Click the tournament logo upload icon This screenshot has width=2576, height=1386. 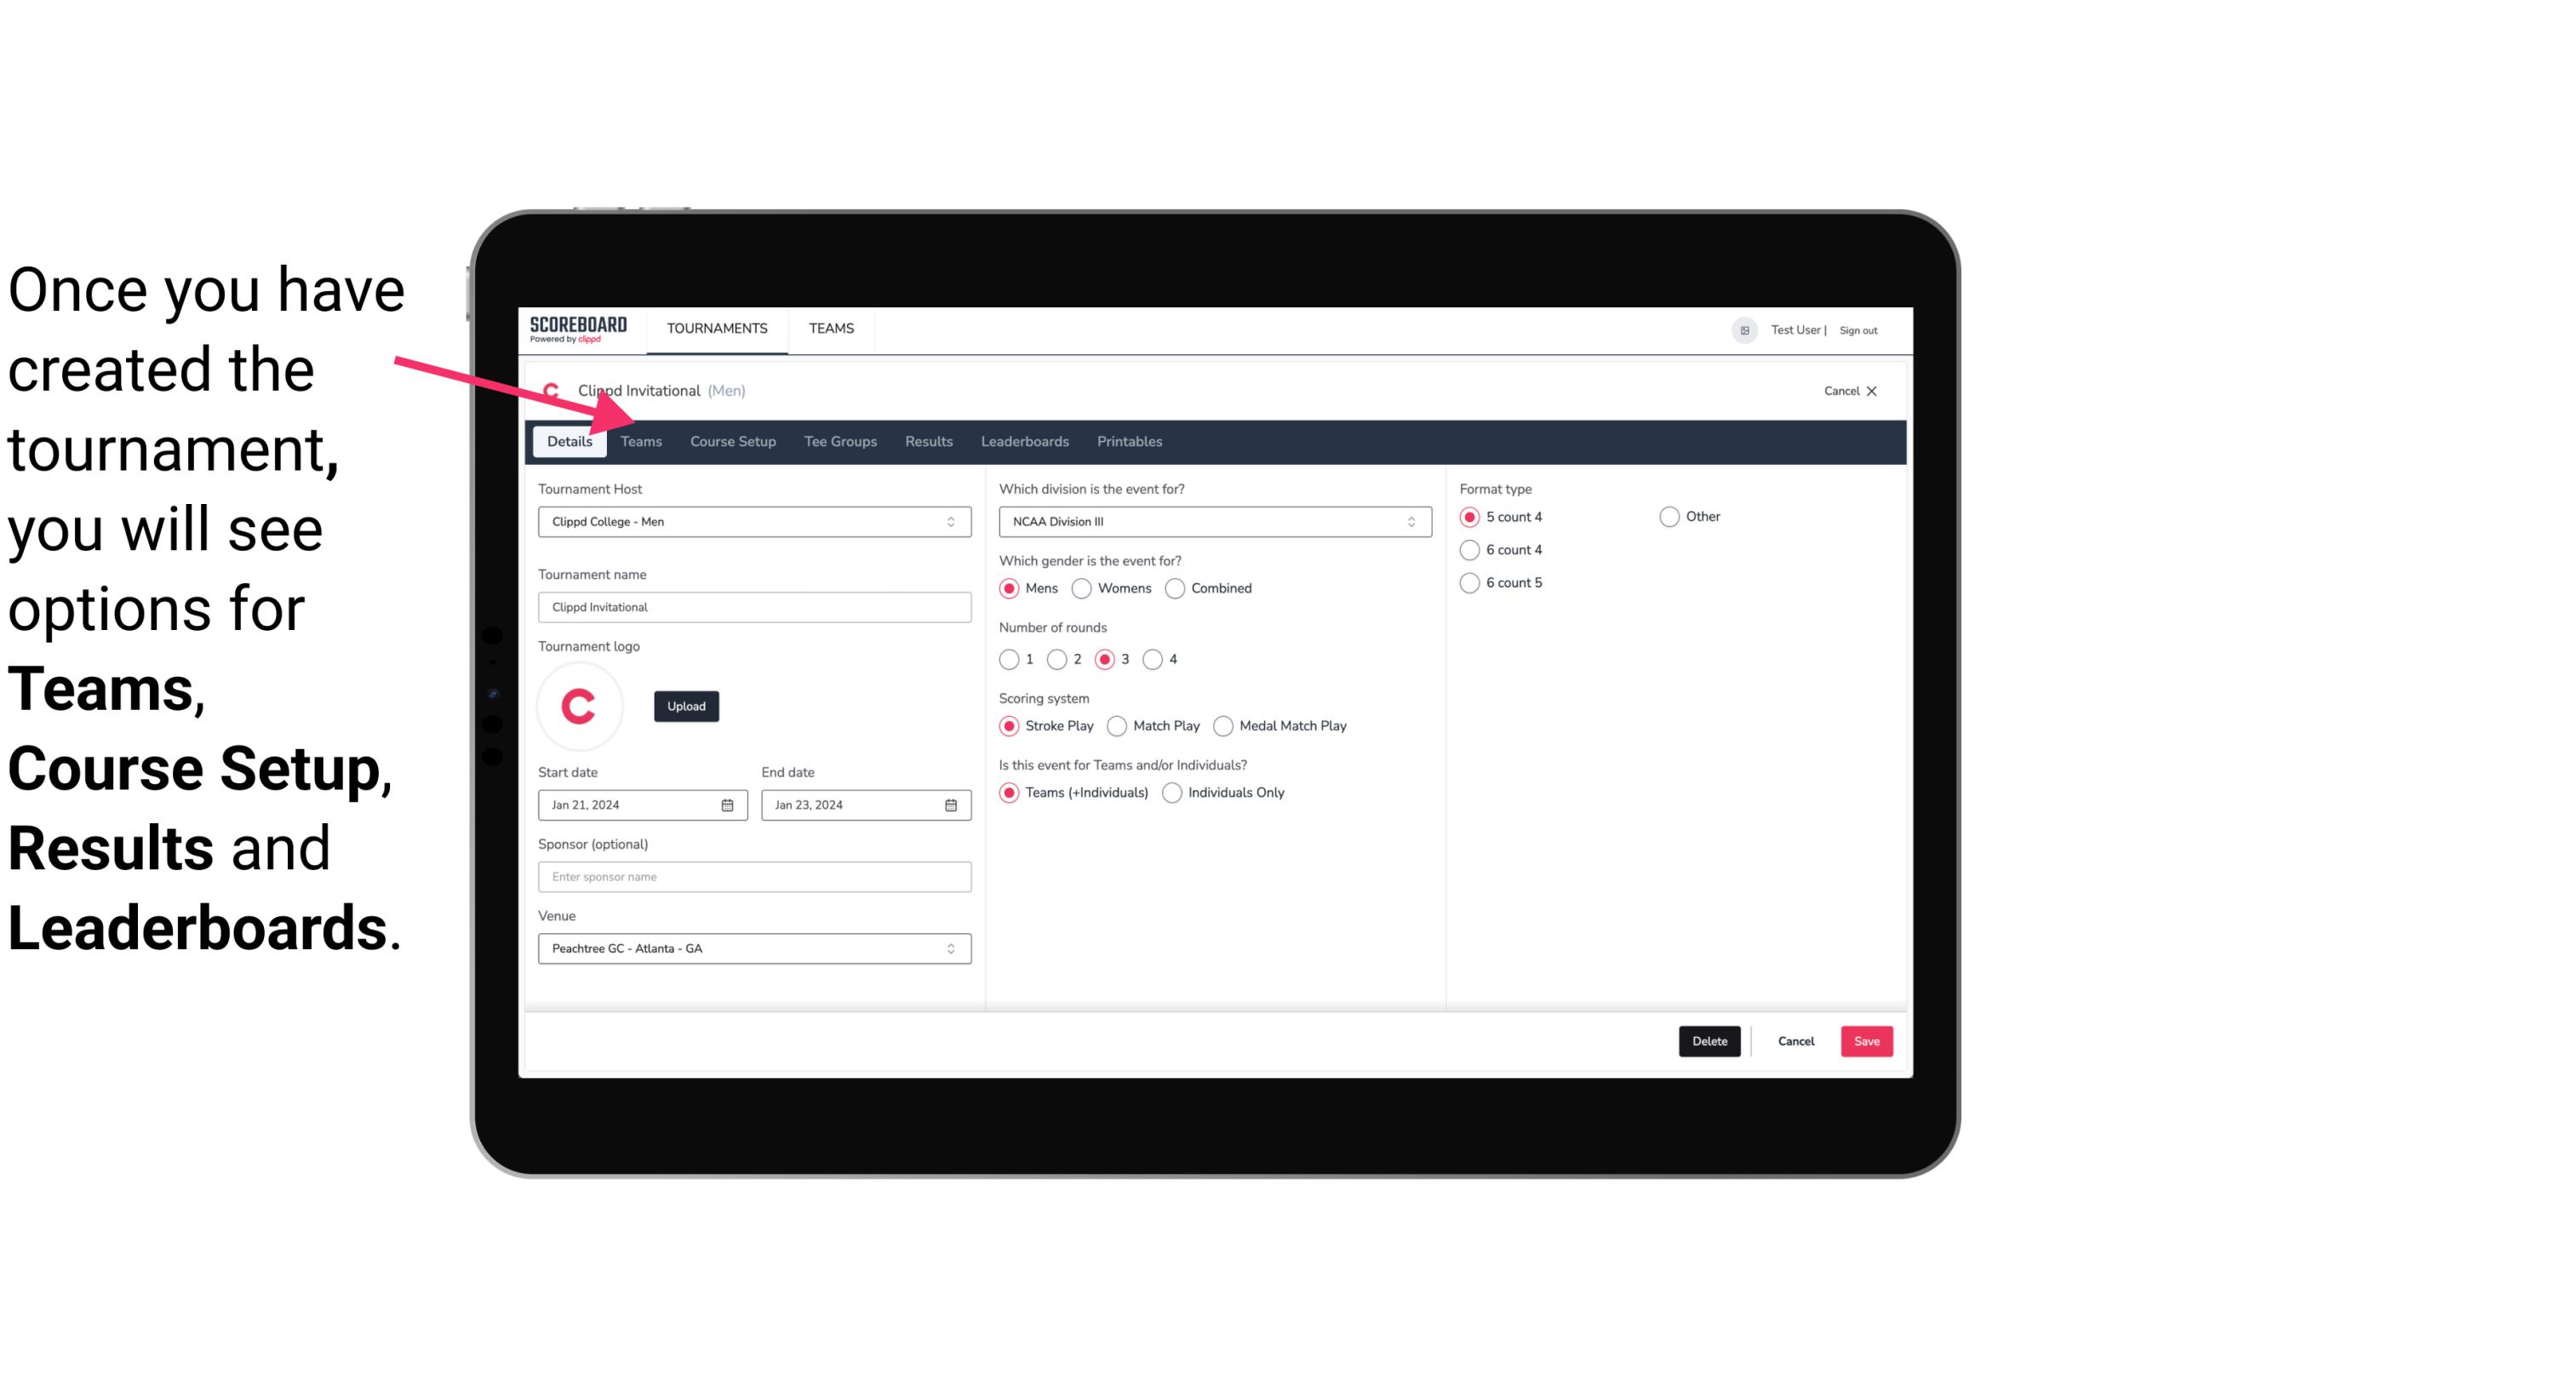684,705
